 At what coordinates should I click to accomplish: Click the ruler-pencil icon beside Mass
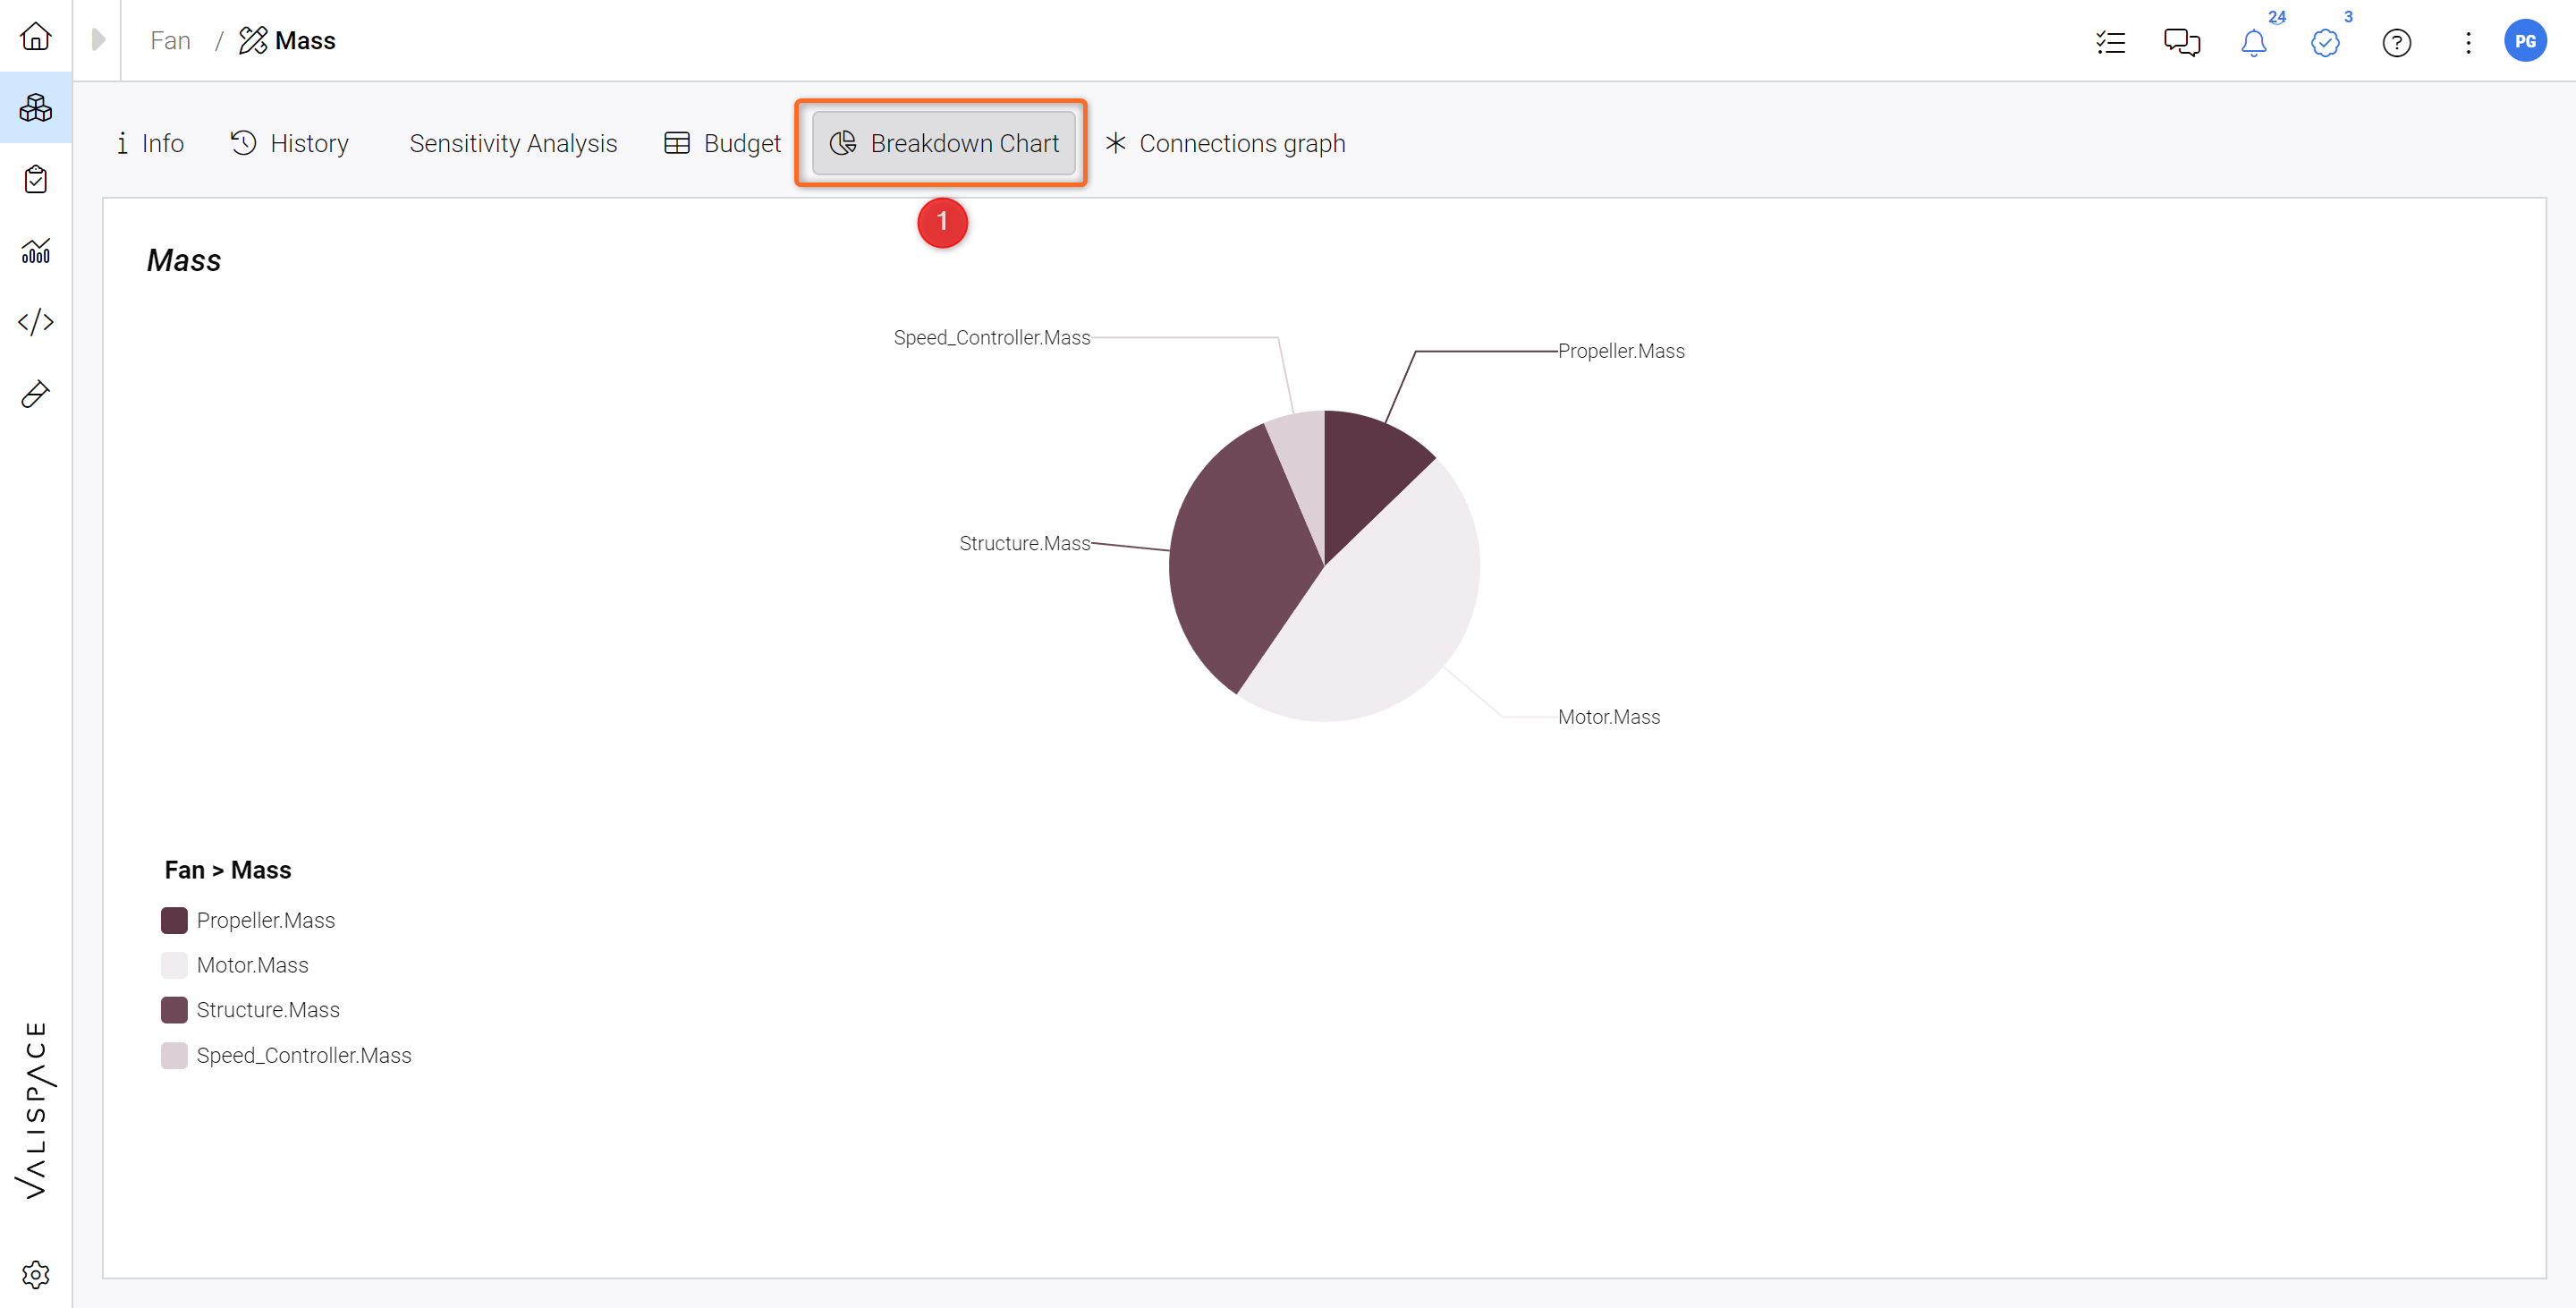253,40
